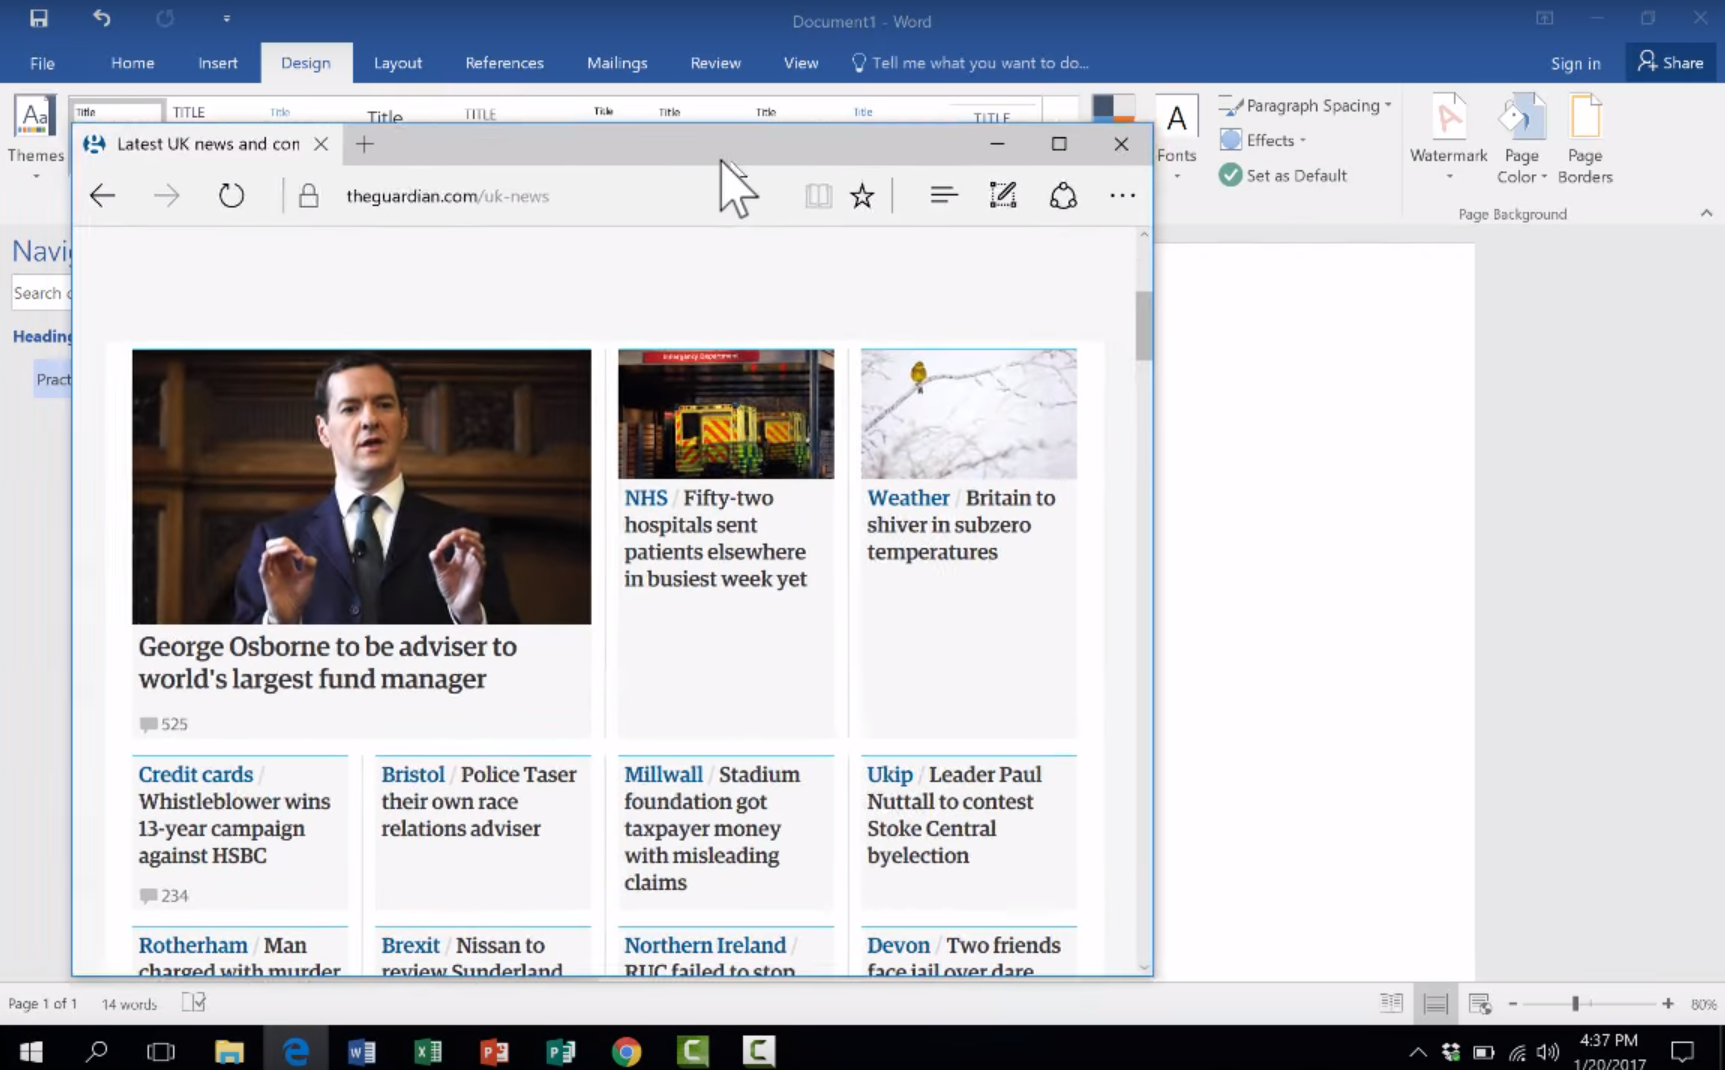
Task: Add the page to favorites
Action: pos(862,195)
